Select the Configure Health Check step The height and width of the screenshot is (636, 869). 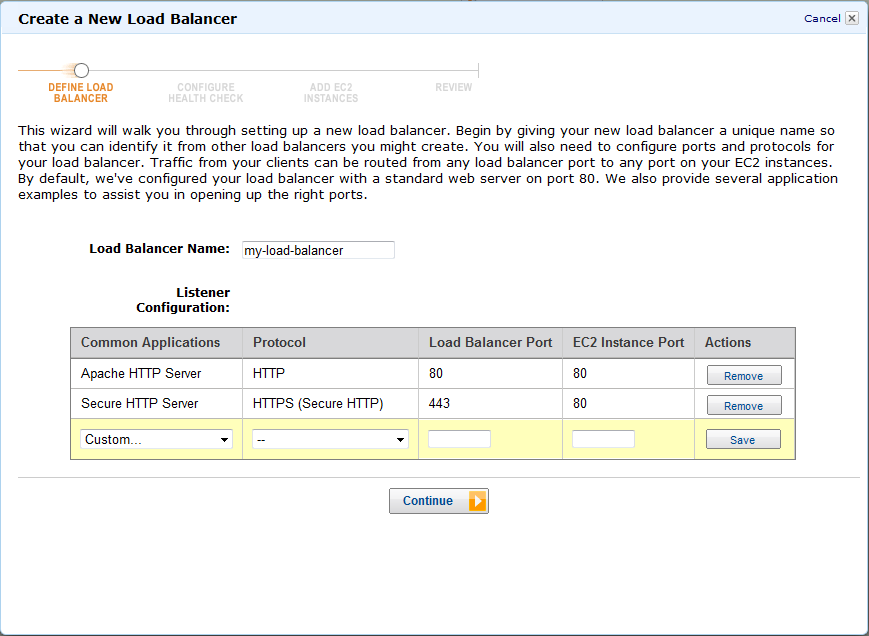205,92
